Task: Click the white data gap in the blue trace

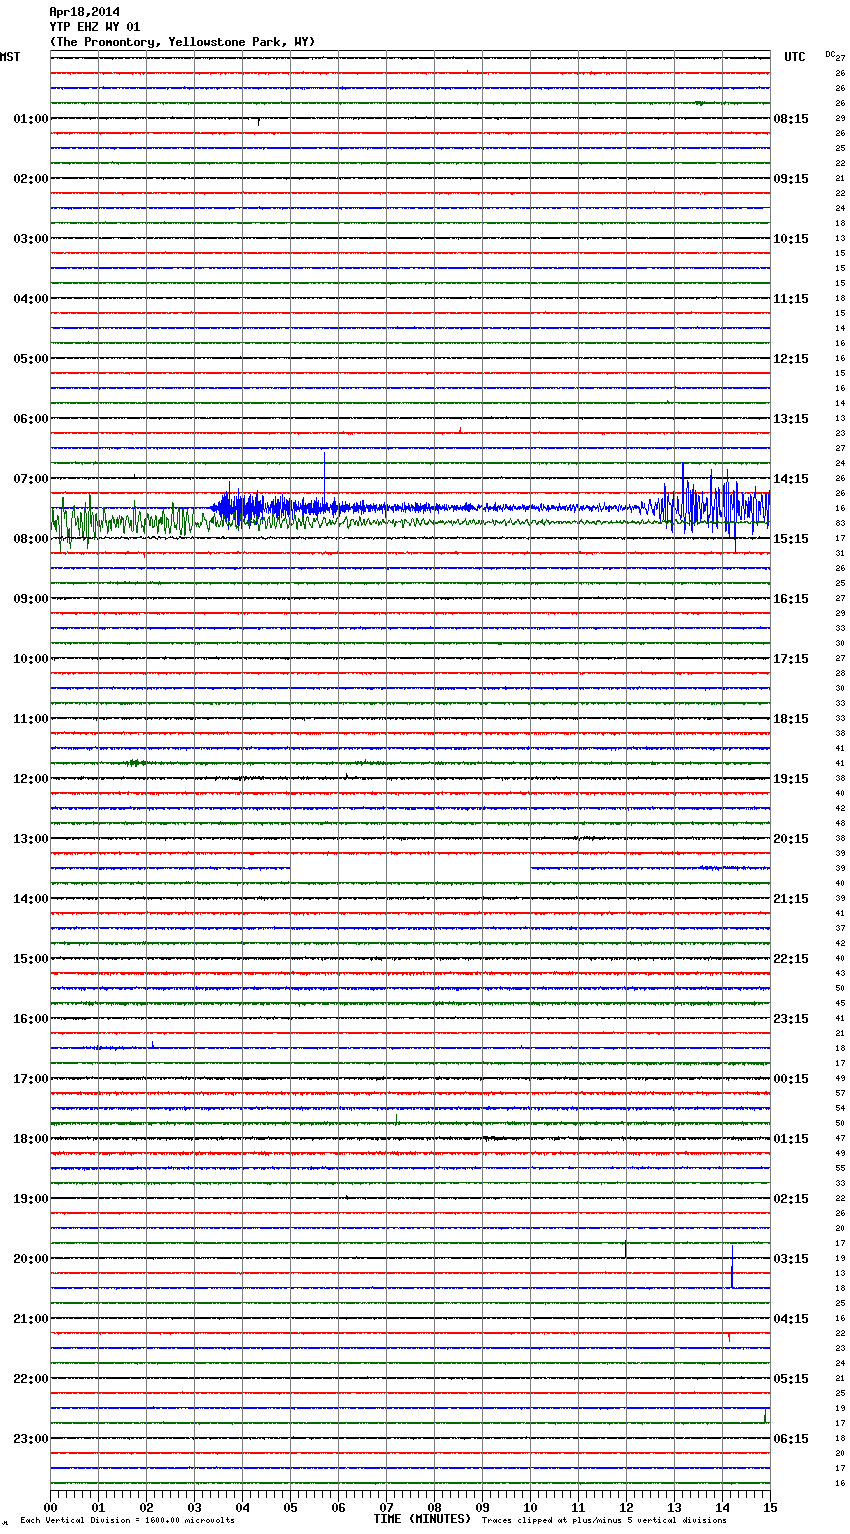Action: (x=410, y=868)
